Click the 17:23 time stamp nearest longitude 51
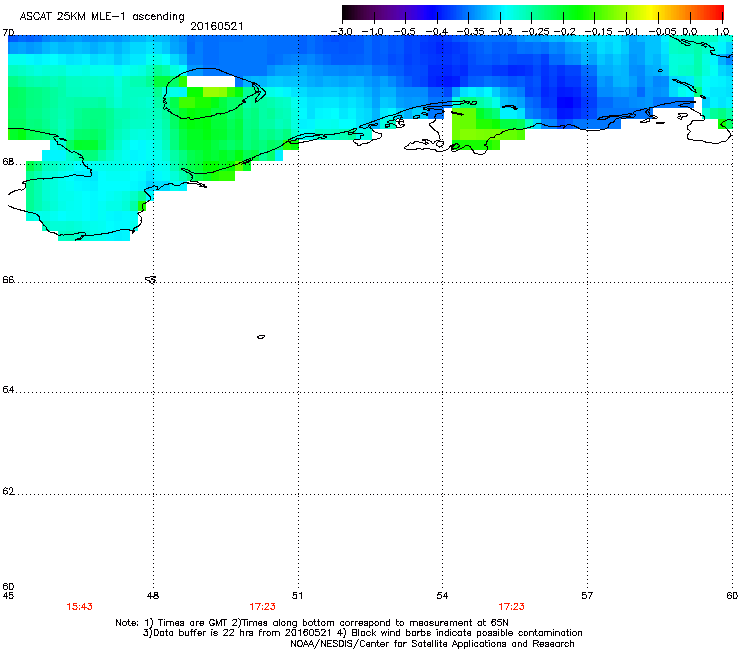 [262, 607]
